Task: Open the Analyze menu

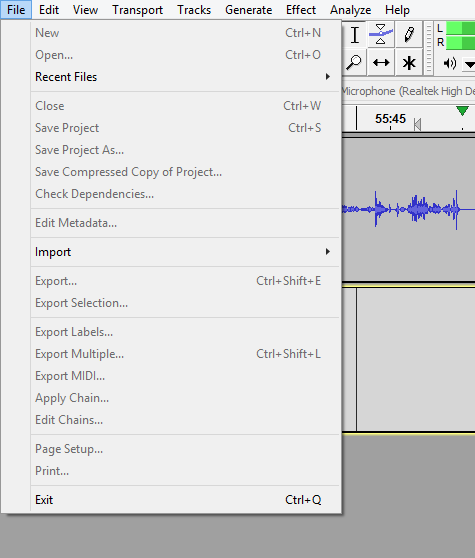Action: 350,10
